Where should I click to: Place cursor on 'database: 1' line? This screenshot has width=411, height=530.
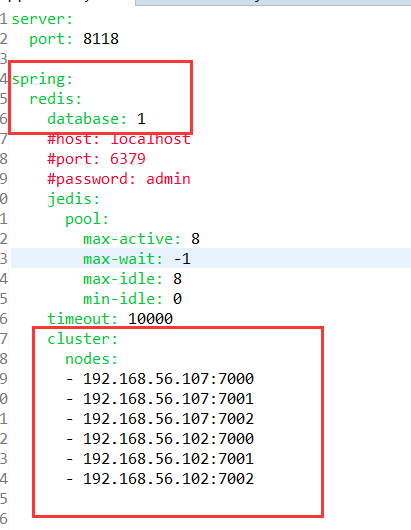(97, 119)
